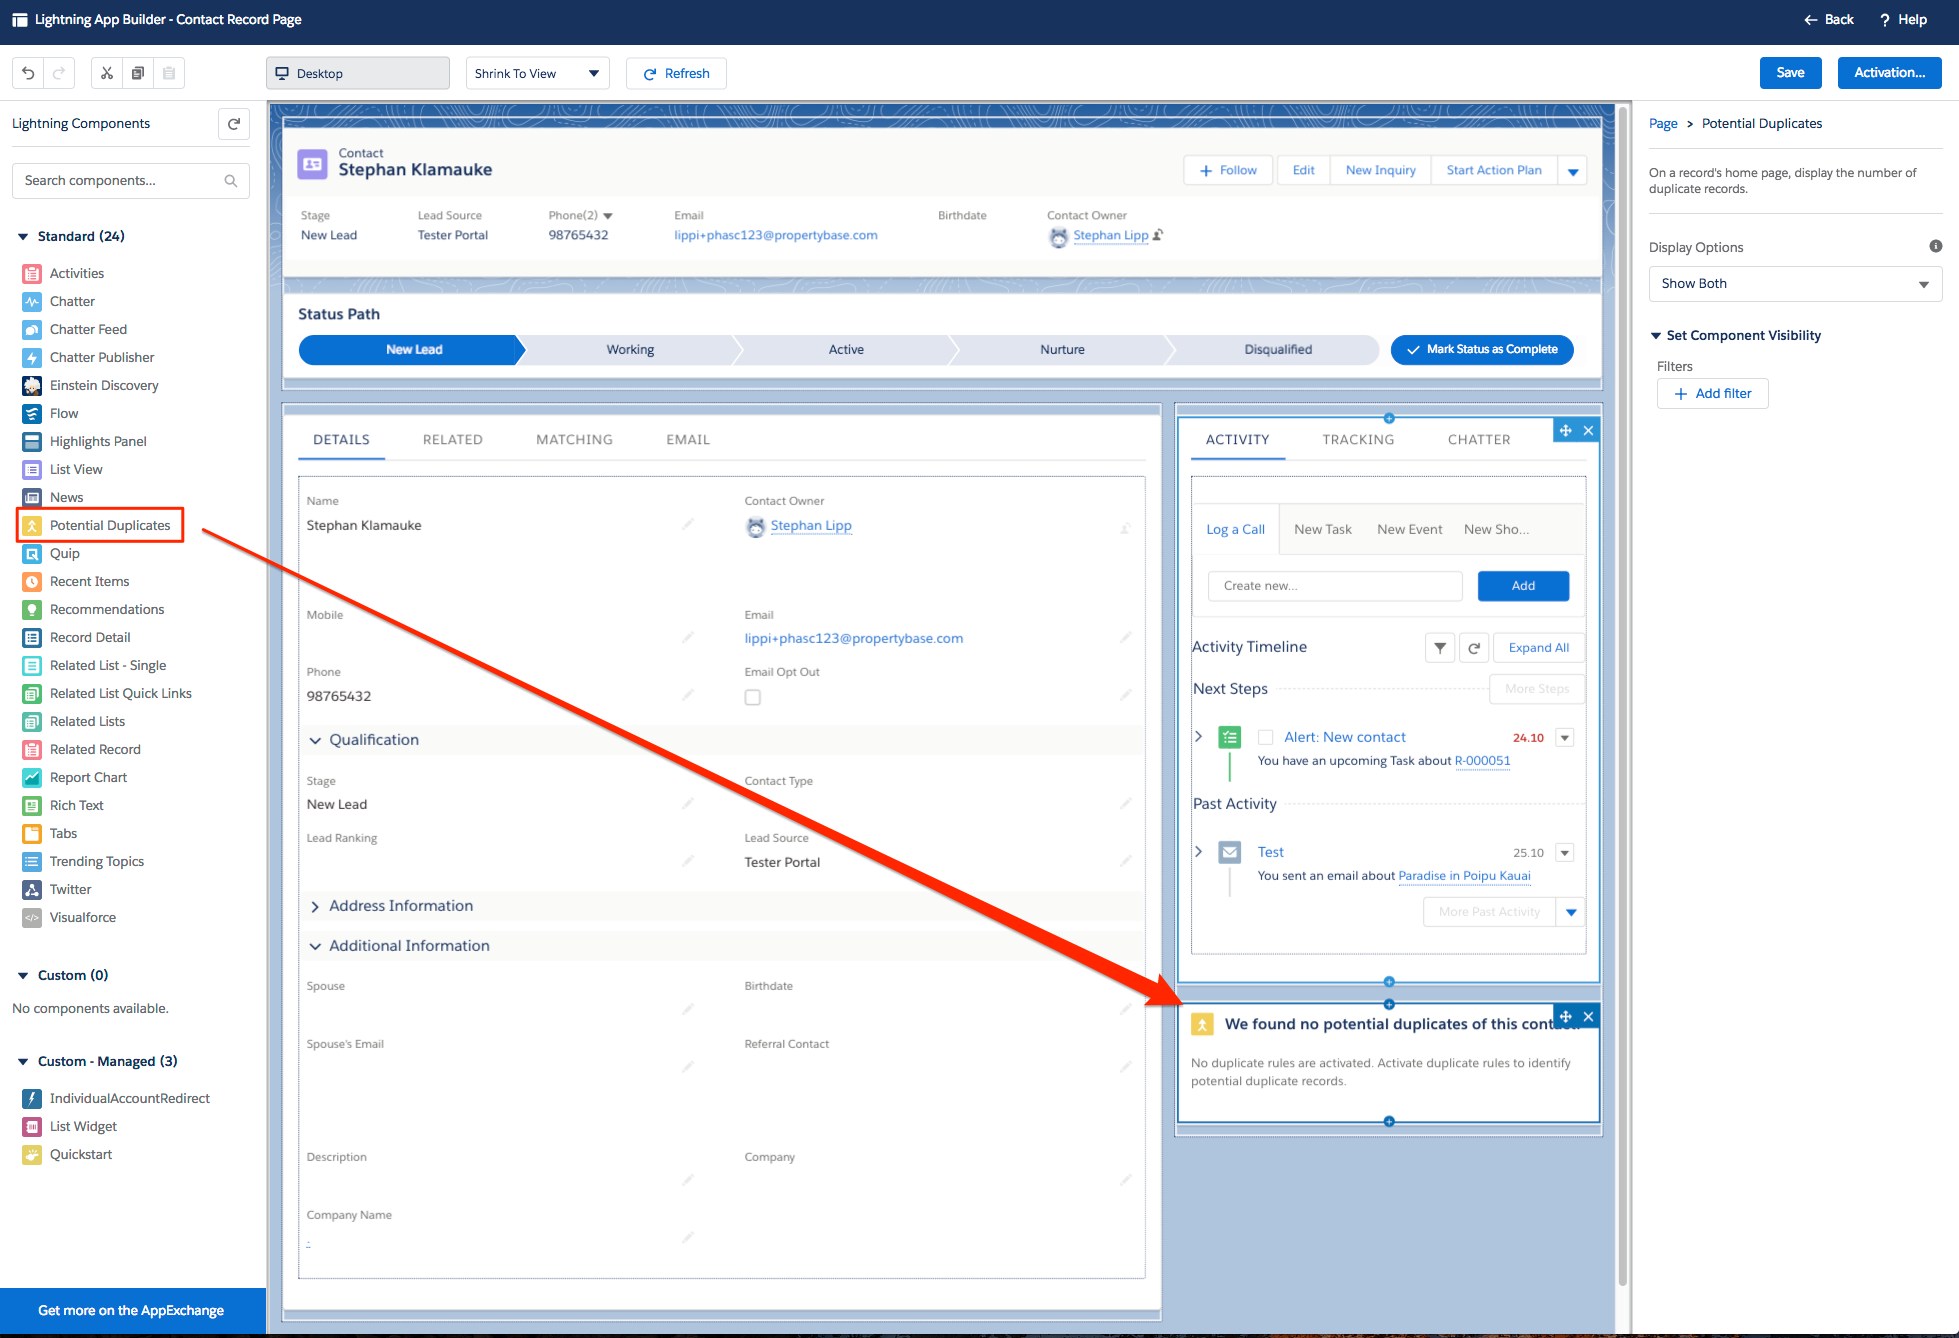Toggle the Email Opt Out checkbox

coord(753,697)
